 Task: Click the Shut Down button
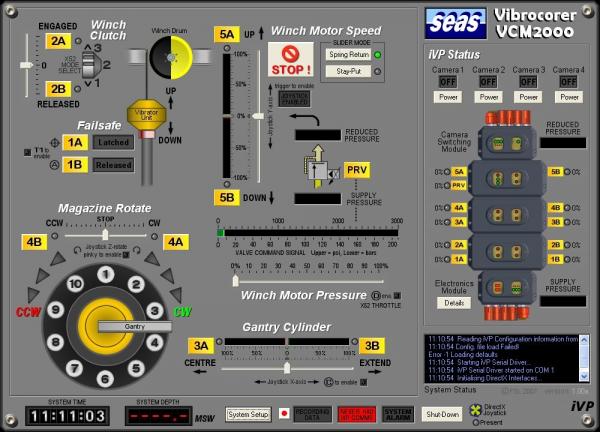tap(442, 414)
